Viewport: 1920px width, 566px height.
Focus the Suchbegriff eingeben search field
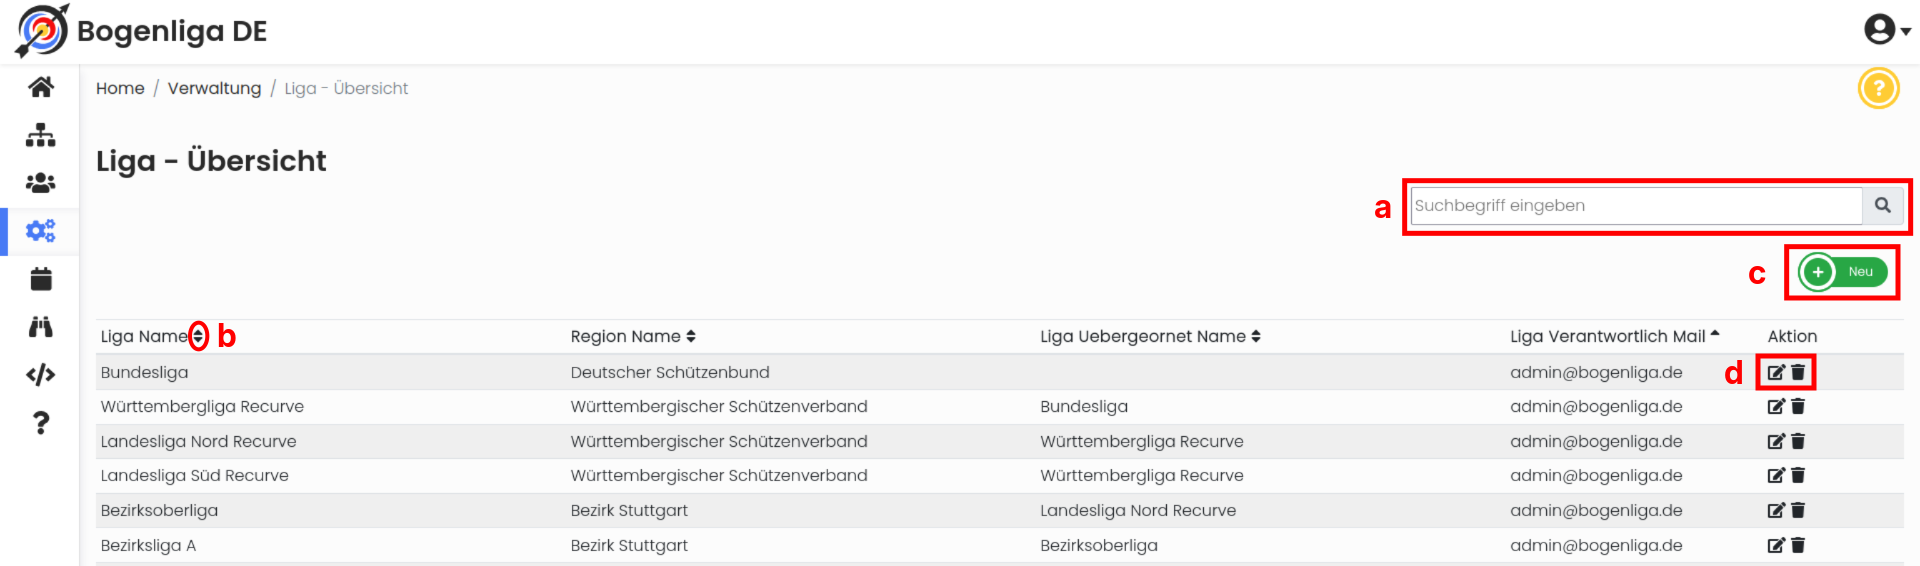click(1636, 205)
